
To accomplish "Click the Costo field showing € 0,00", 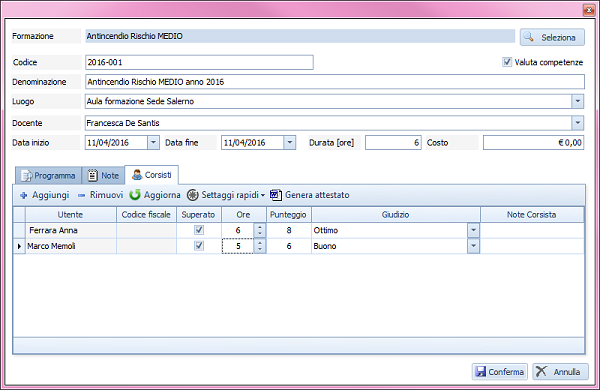I will coord(533,143).
